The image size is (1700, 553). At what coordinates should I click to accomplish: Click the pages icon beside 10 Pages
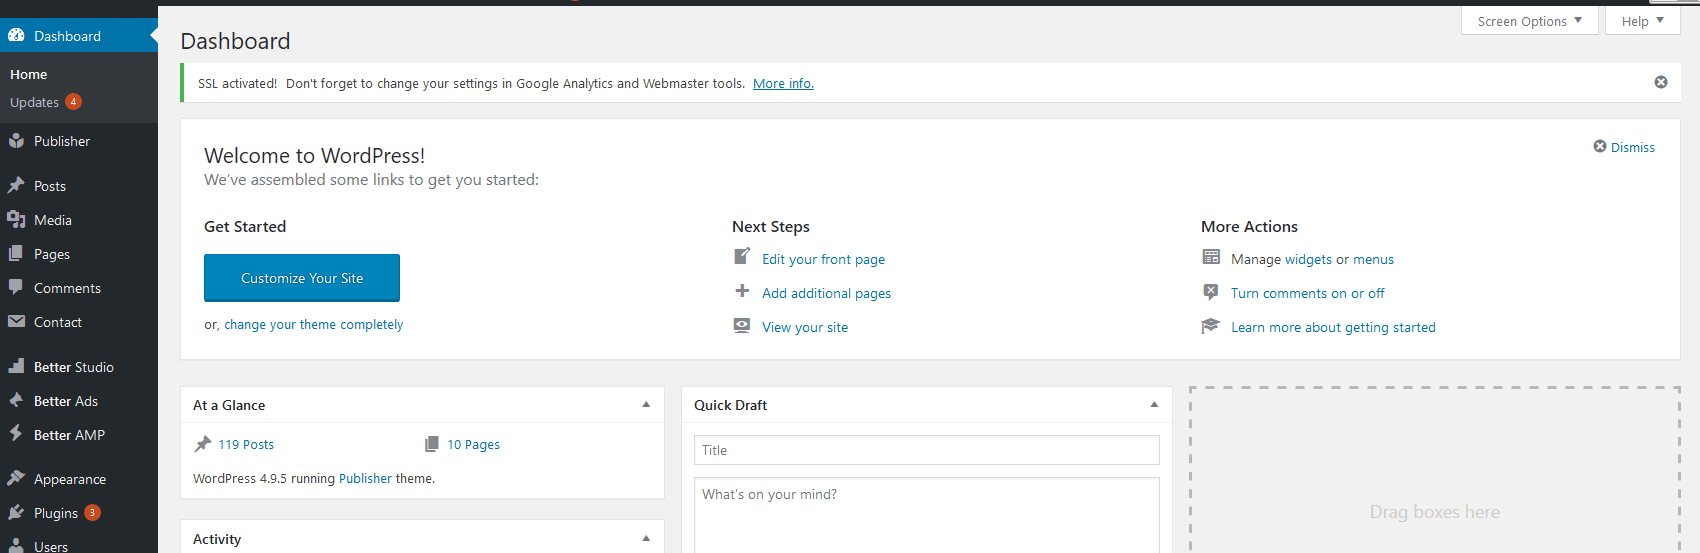pos(432,444)
